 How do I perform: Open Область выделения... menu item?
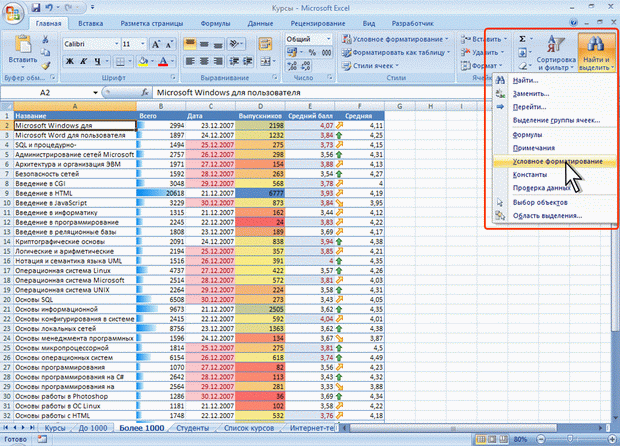(555, 215)
